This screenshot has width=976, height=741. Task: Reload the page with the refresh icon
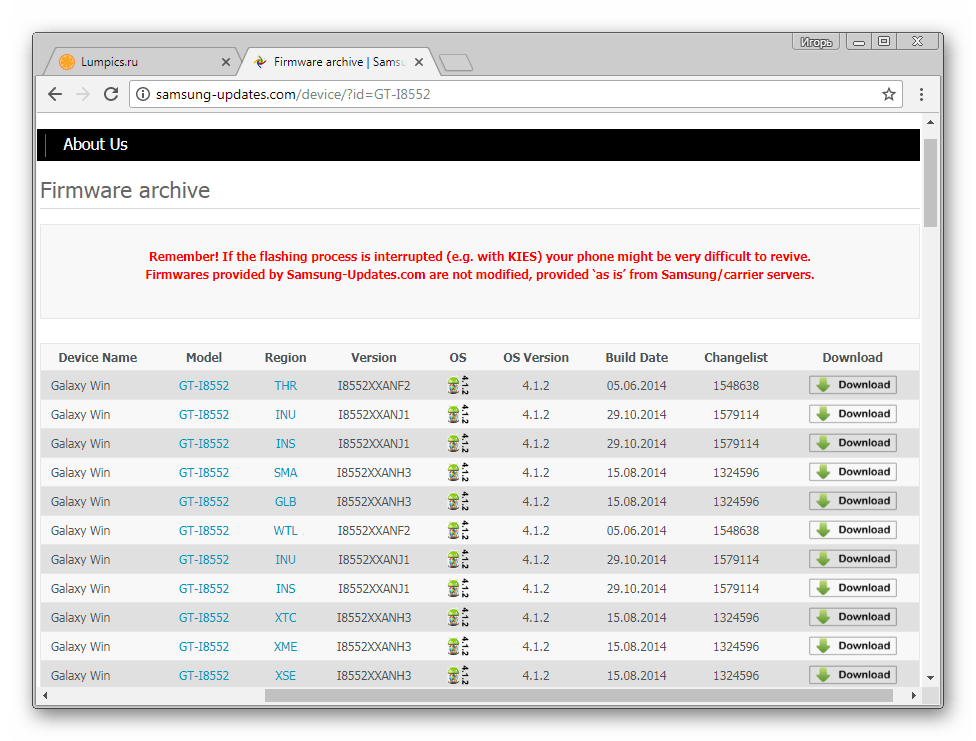(x=111, y=94)
